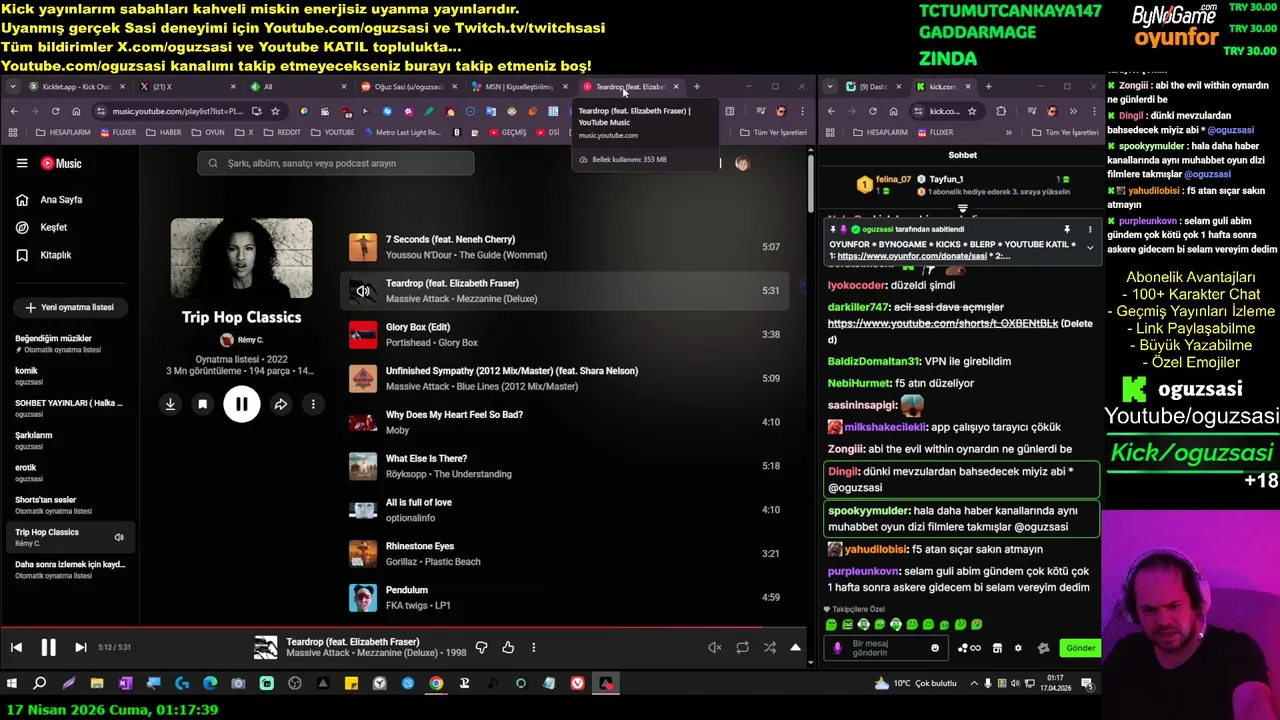1280x720 pixels.
Task: Open the Şarkılarım playlist in the sidebar
Action: point(69,440)
